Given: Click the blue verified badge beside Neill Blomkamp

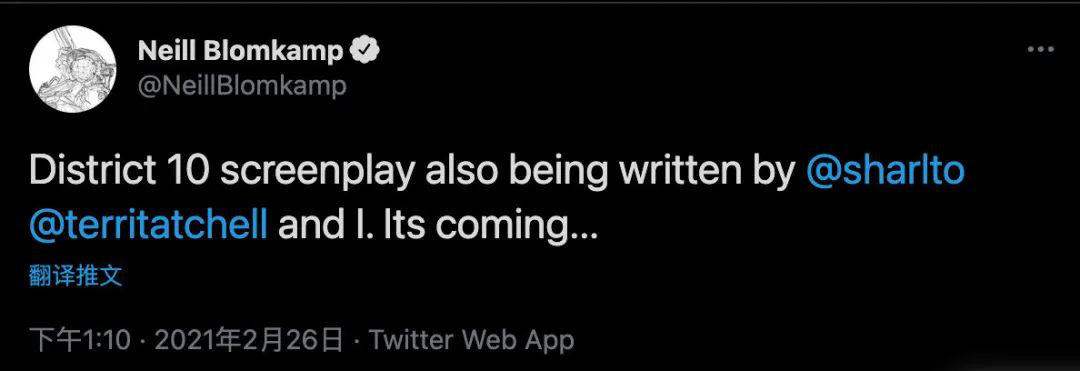Looking at the screenshot, I should point(366,51).
